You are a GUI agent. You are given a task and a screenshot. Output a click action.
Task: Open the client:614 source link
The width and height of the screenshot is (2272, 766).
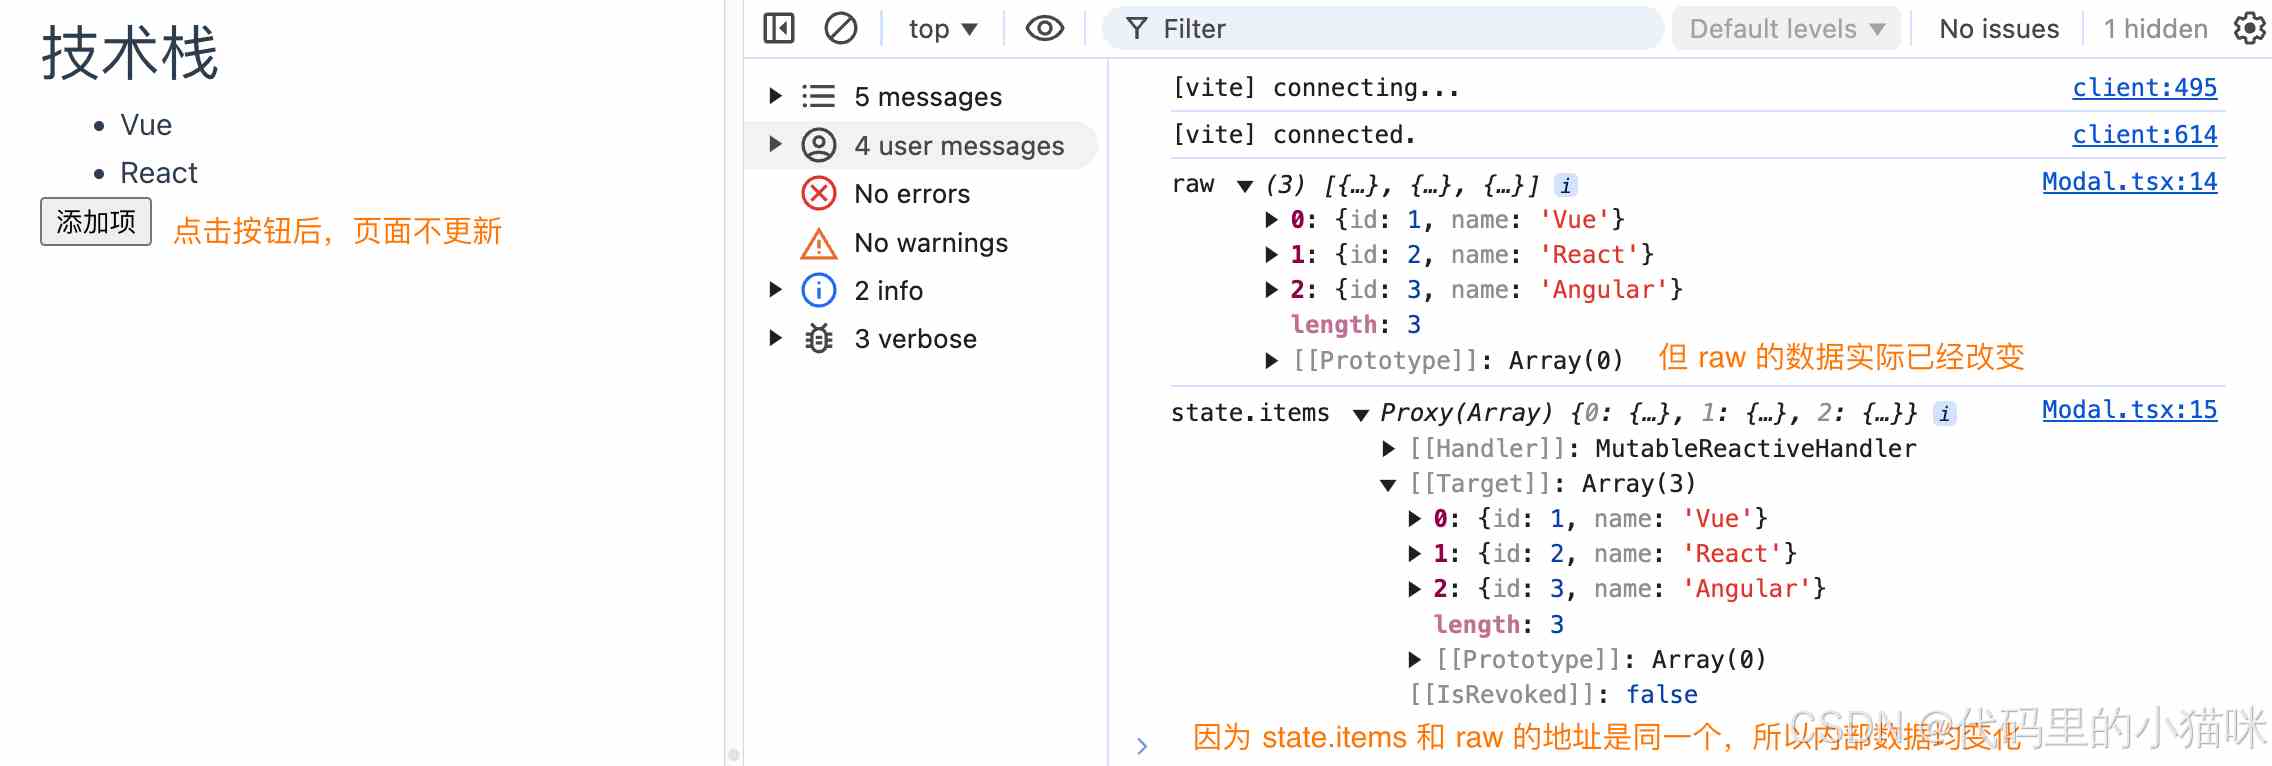click(x=2144, y=134)
